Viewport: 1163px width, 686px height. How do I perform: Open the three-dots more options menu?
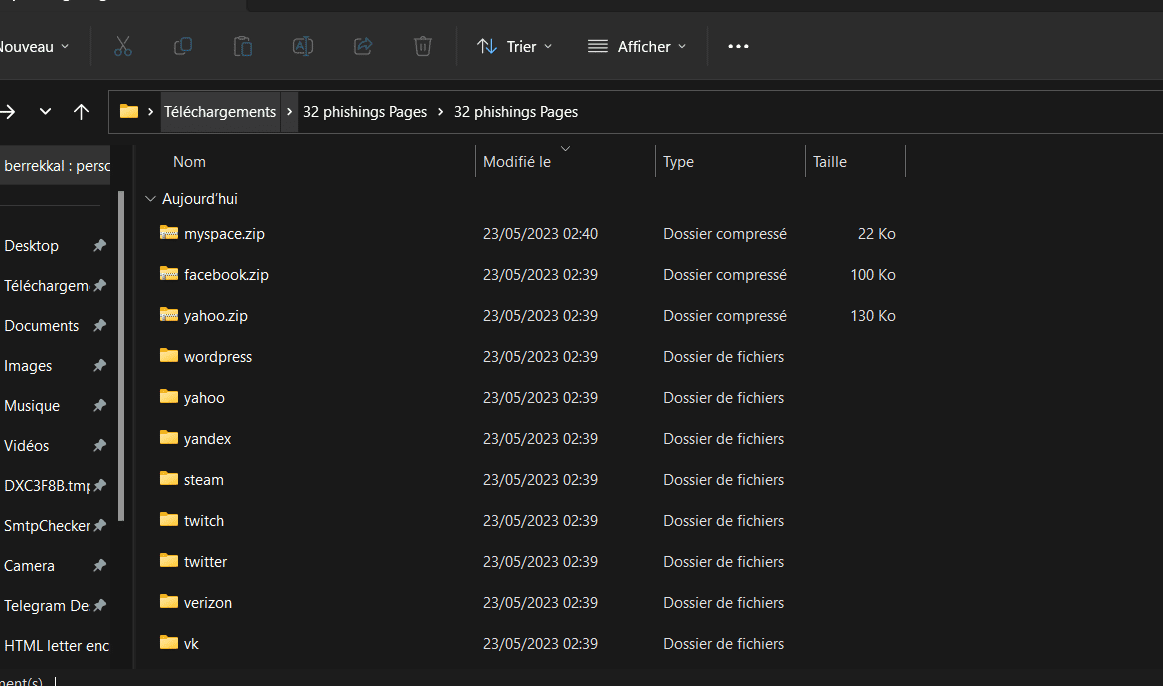(x=738, y=46)
